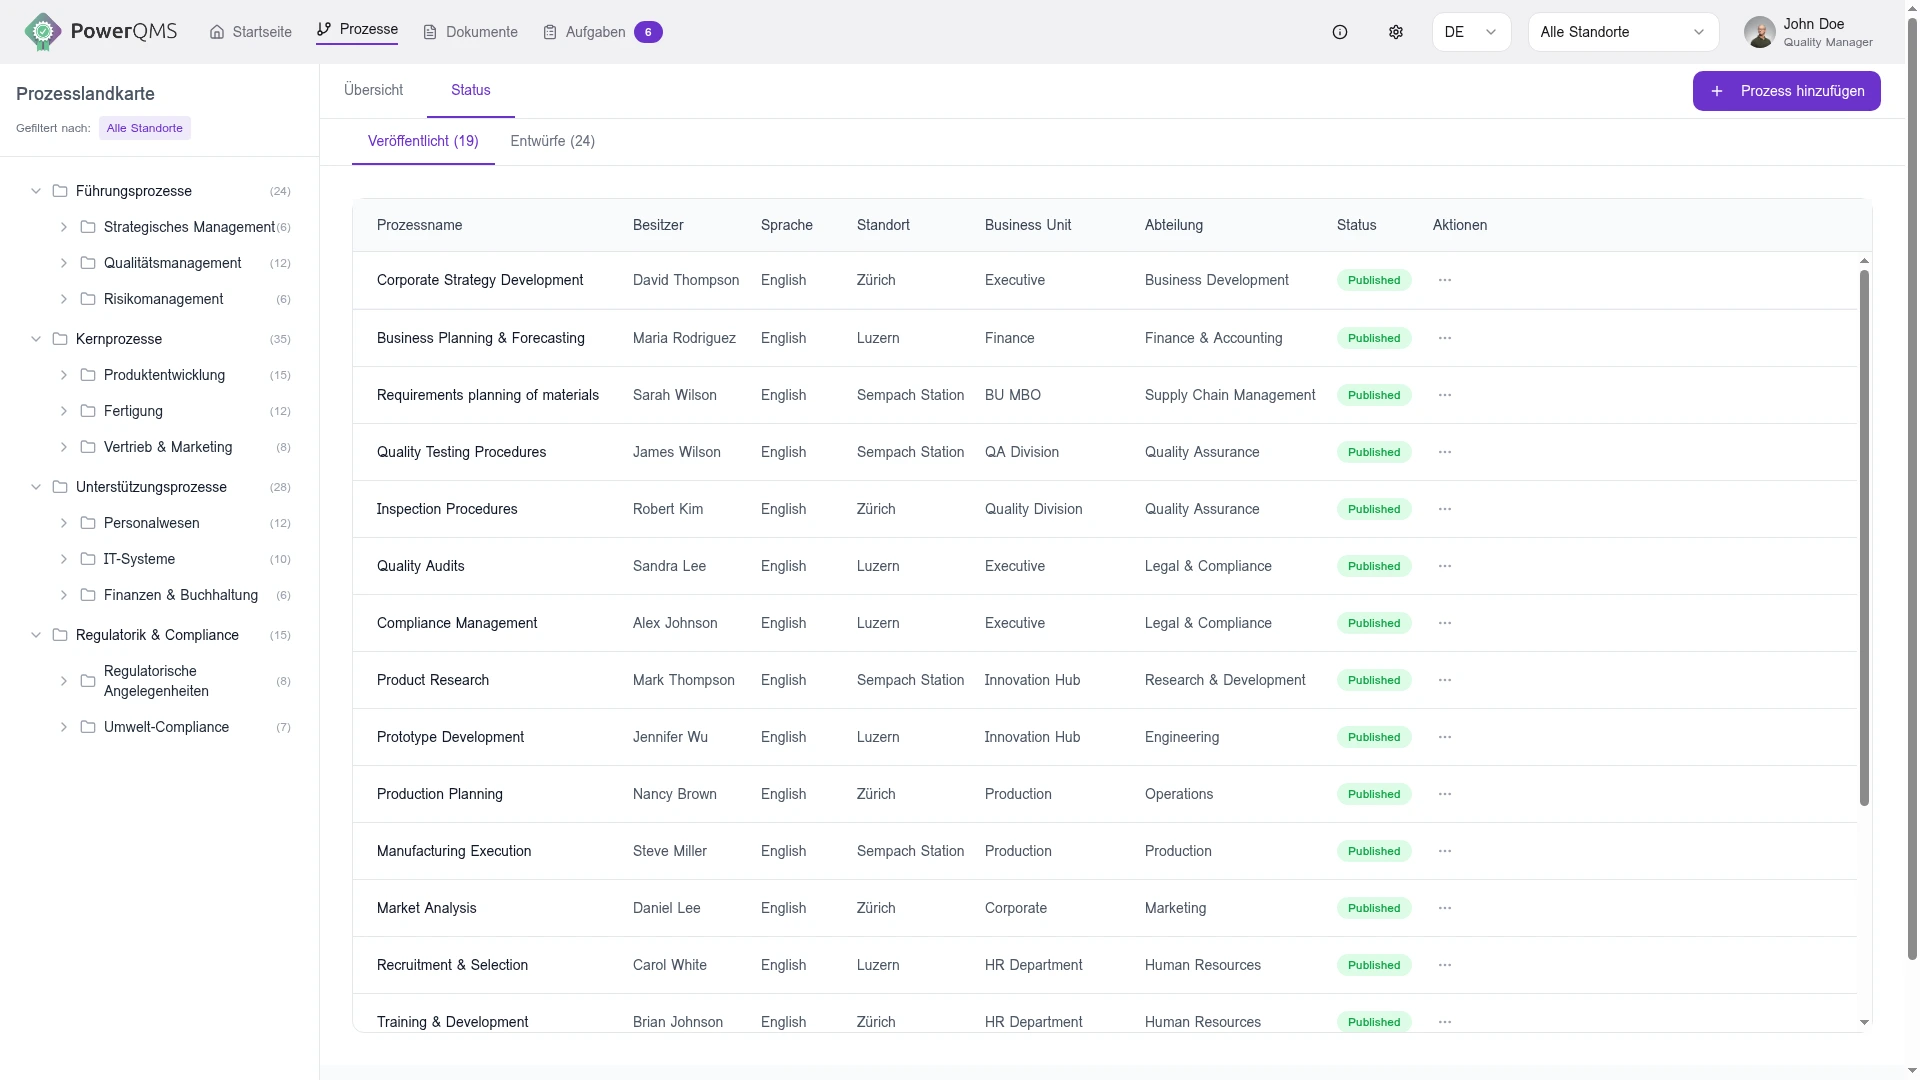Open actions menu for Business Planning & Forecasting
1920x1080 pixels.
pos(1445,338)
